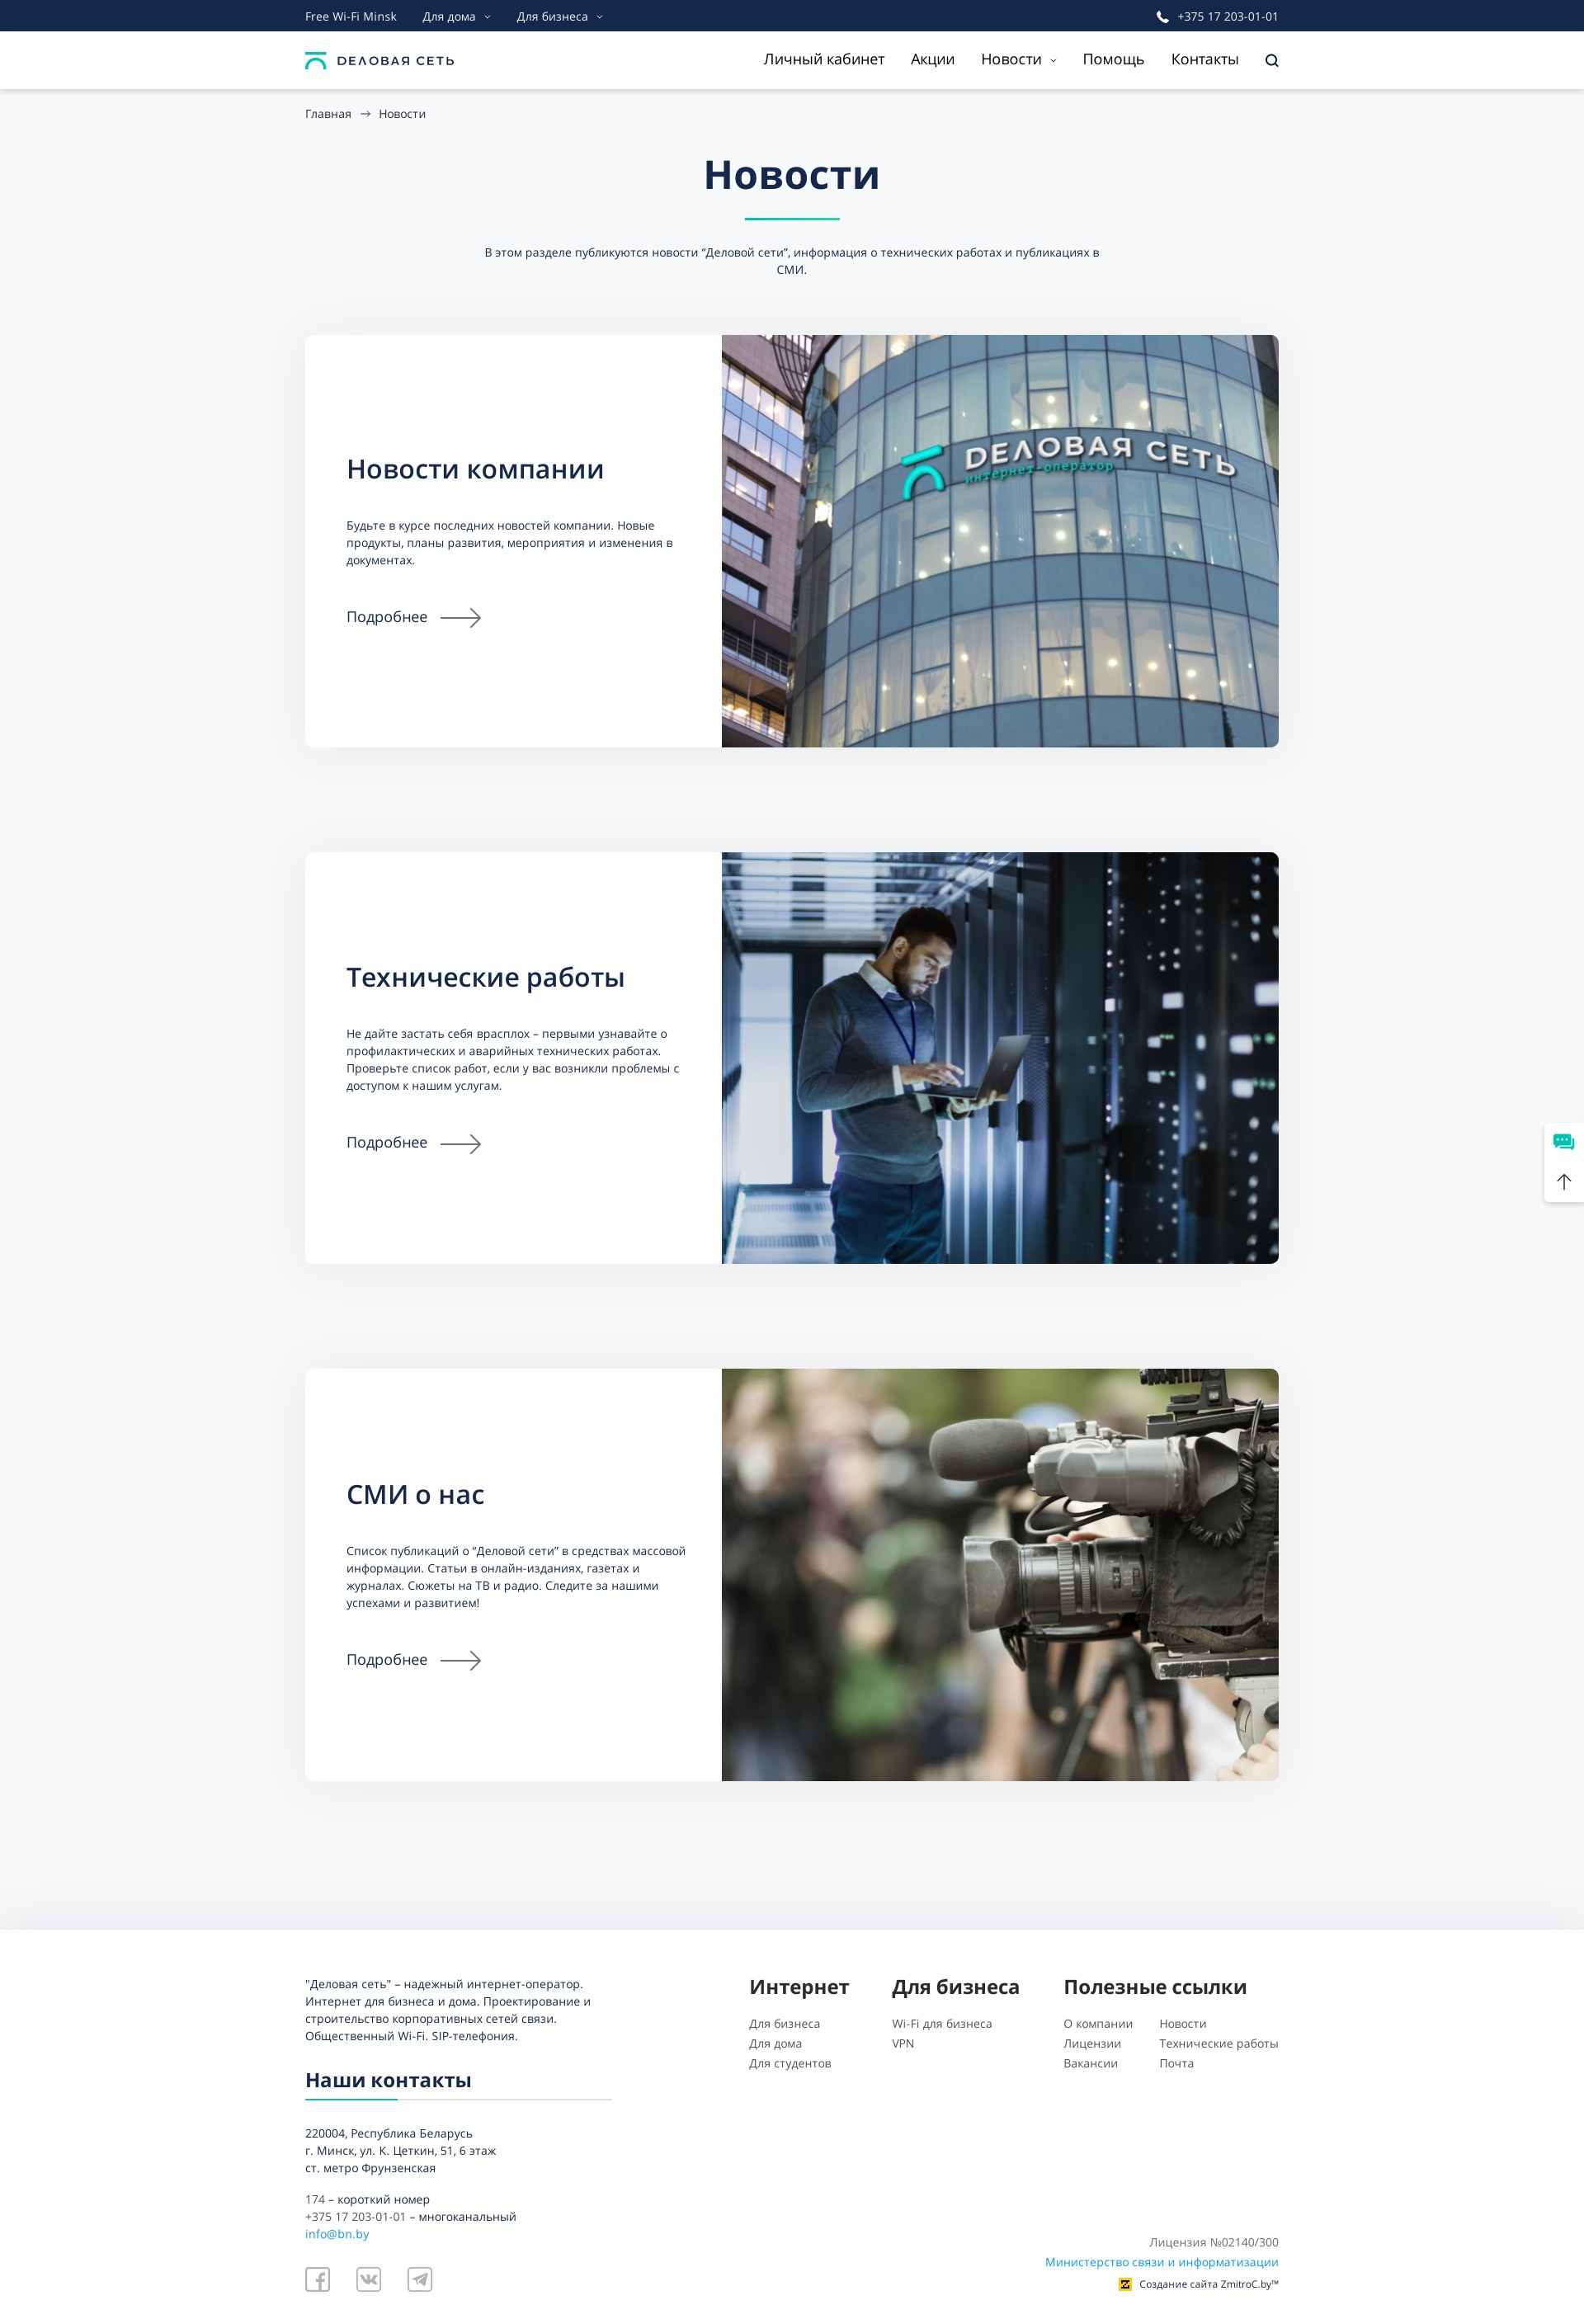Click Новости компании card heading

click(x=475, y=470)
